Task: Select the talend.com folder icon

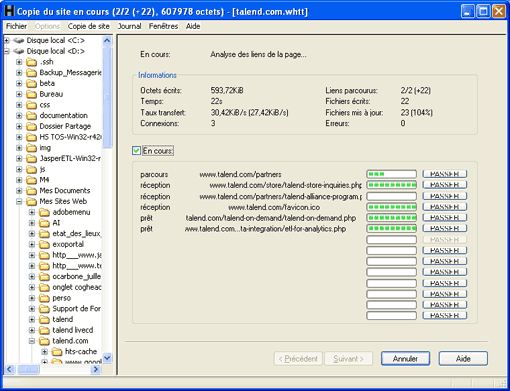Action: (x=44, y=341)
